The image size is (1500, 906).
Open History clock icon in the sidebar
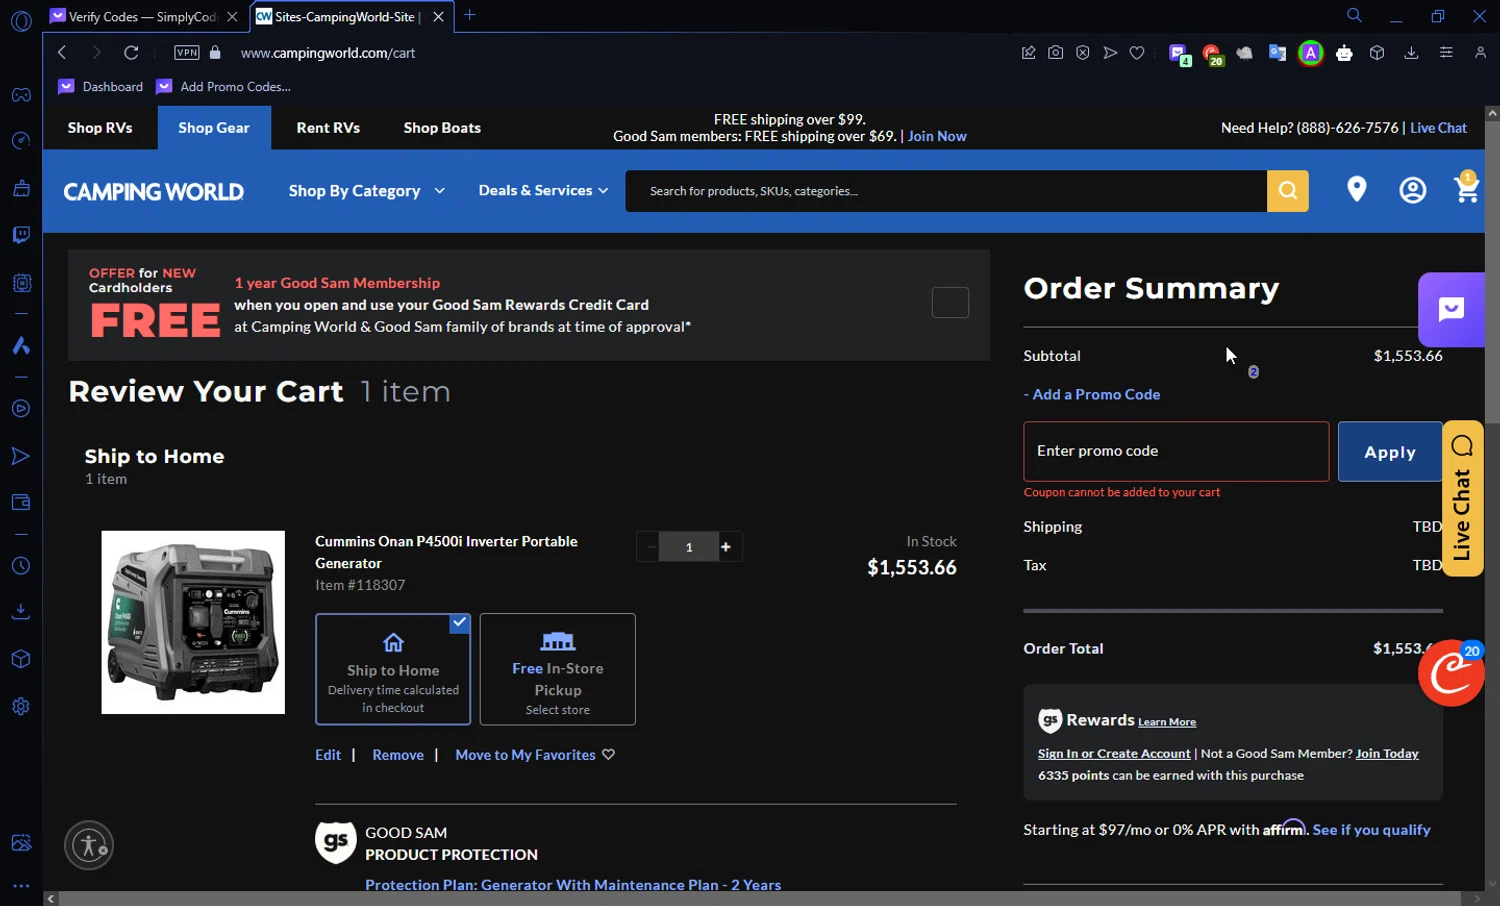(21, 566)
